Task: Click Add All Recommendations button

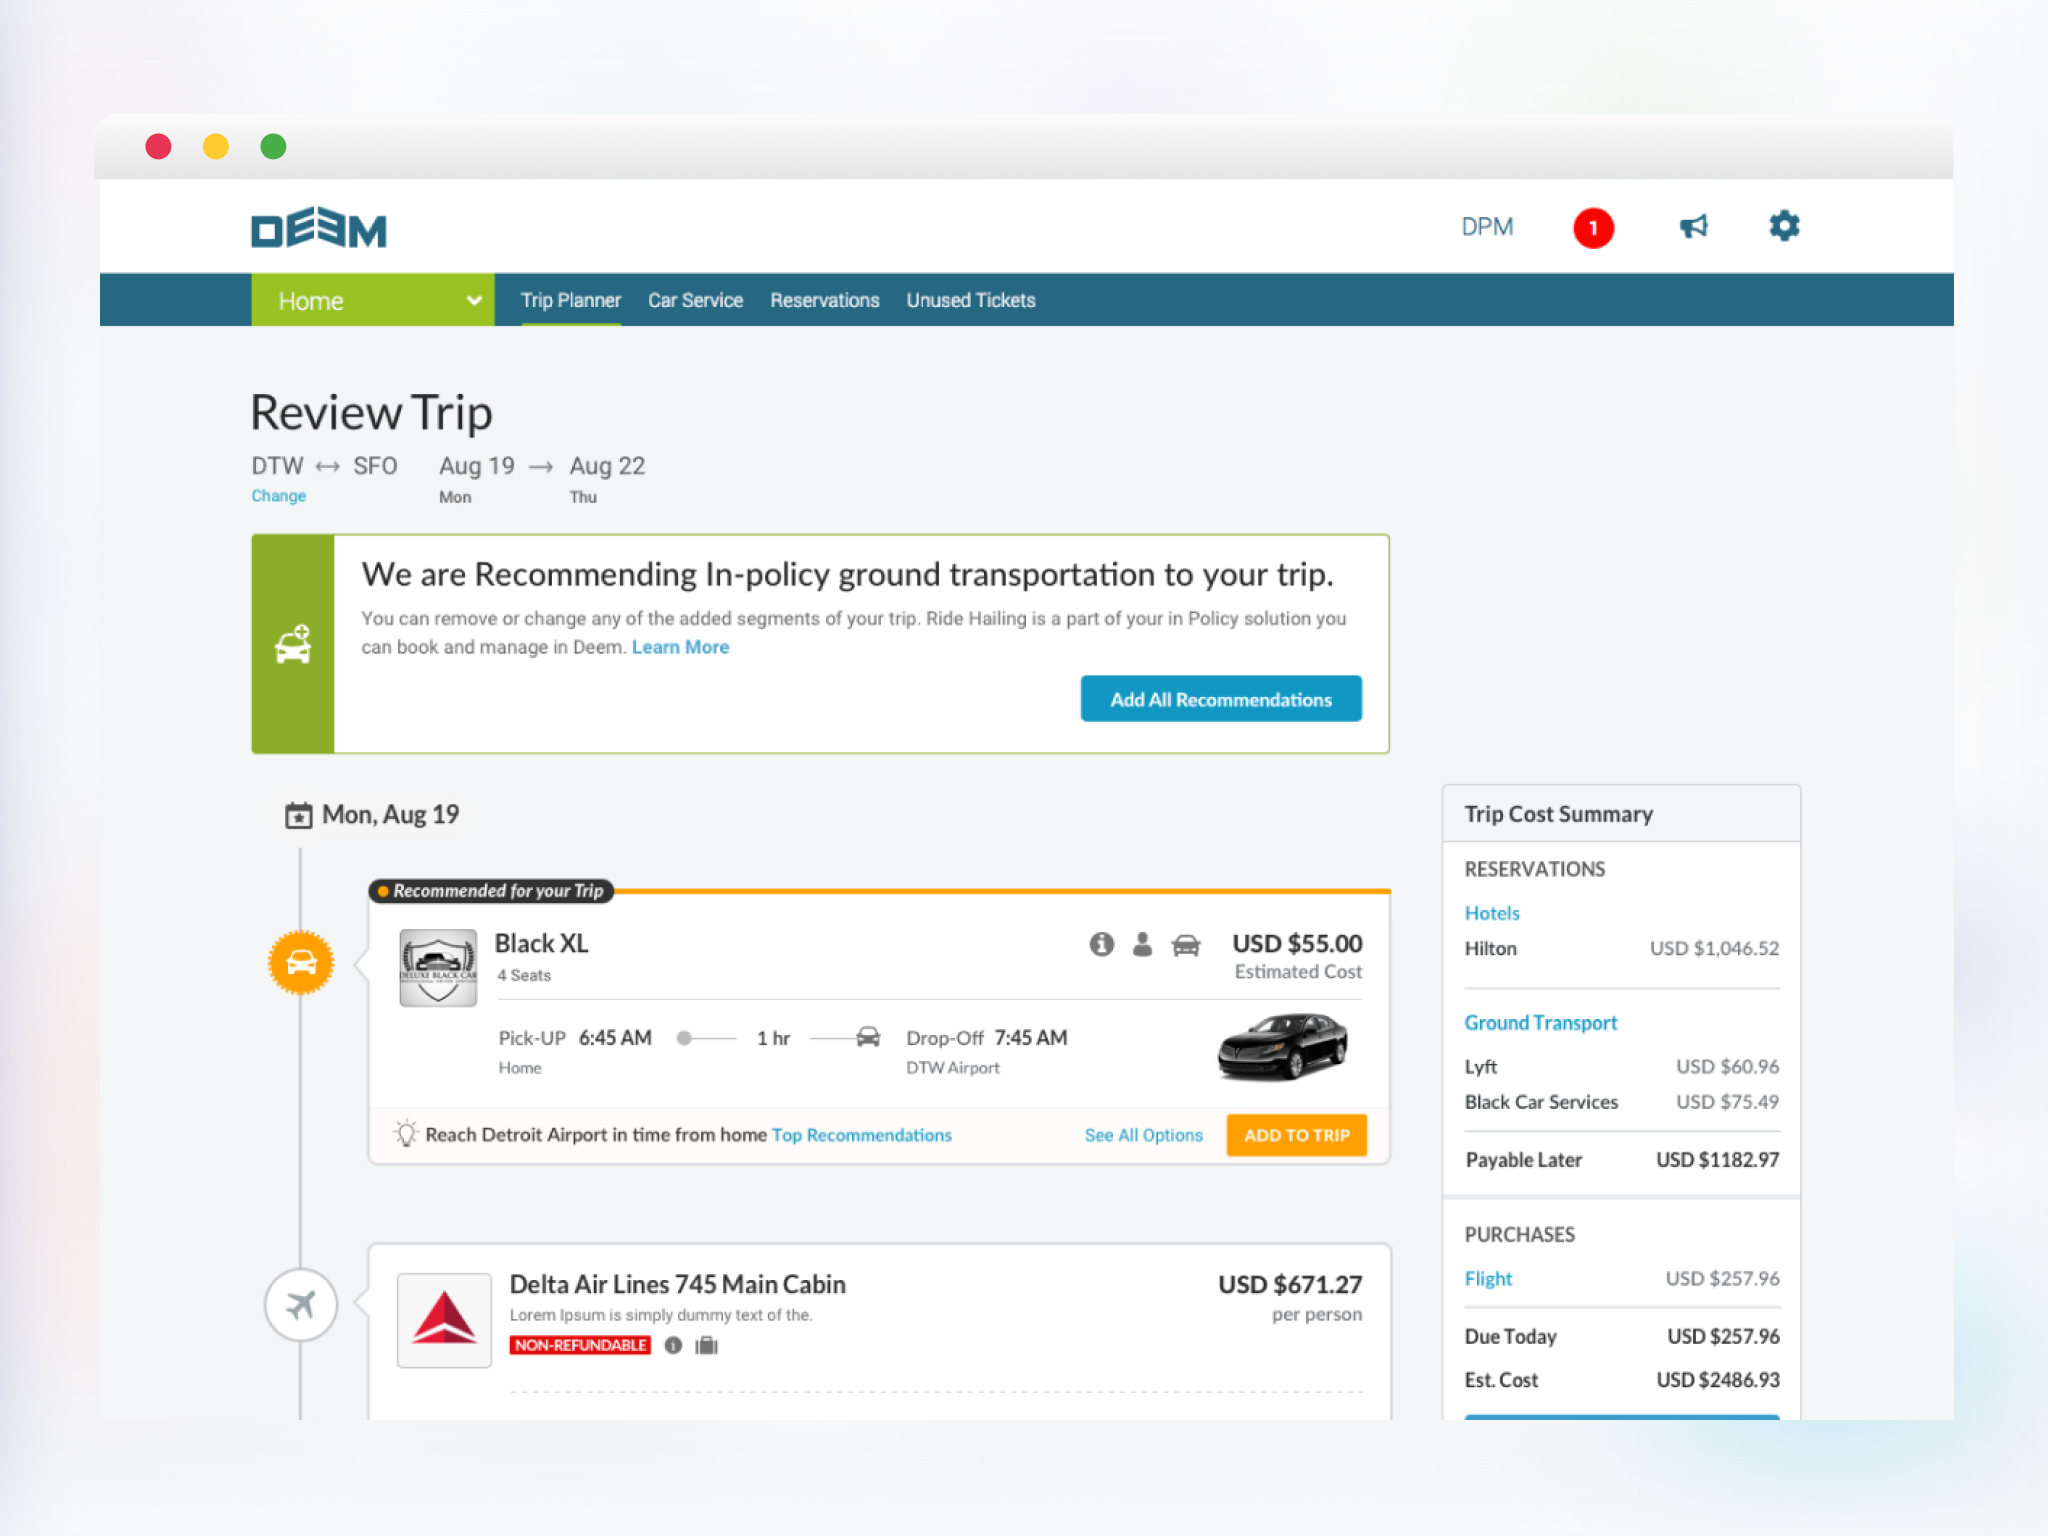Action: click(1221, 699)
